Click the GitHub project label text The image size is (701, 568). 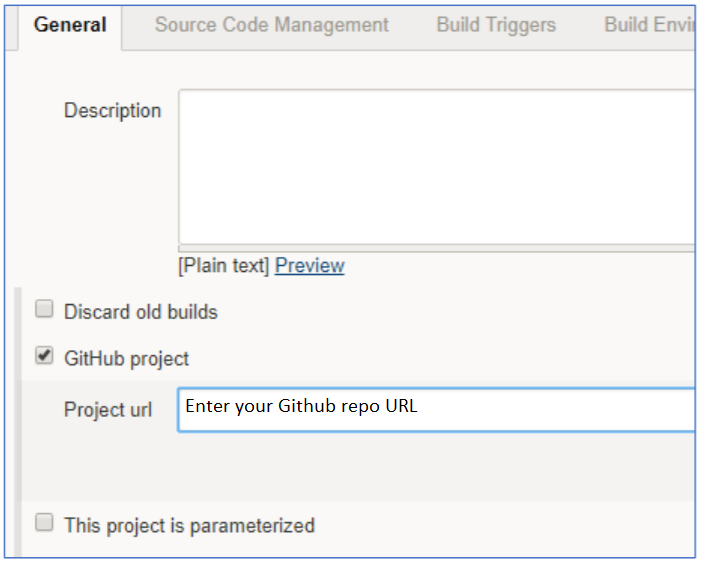coord(127,359)
